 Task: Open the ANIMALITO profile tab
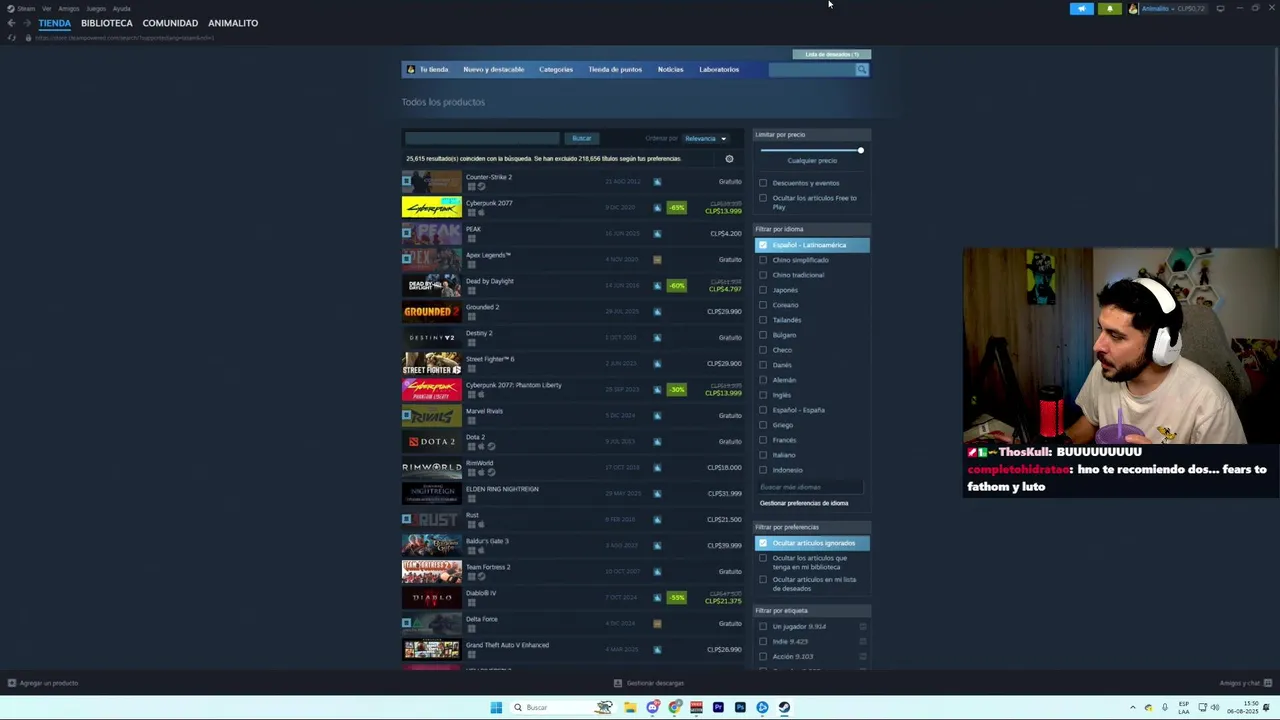point(233,23)
